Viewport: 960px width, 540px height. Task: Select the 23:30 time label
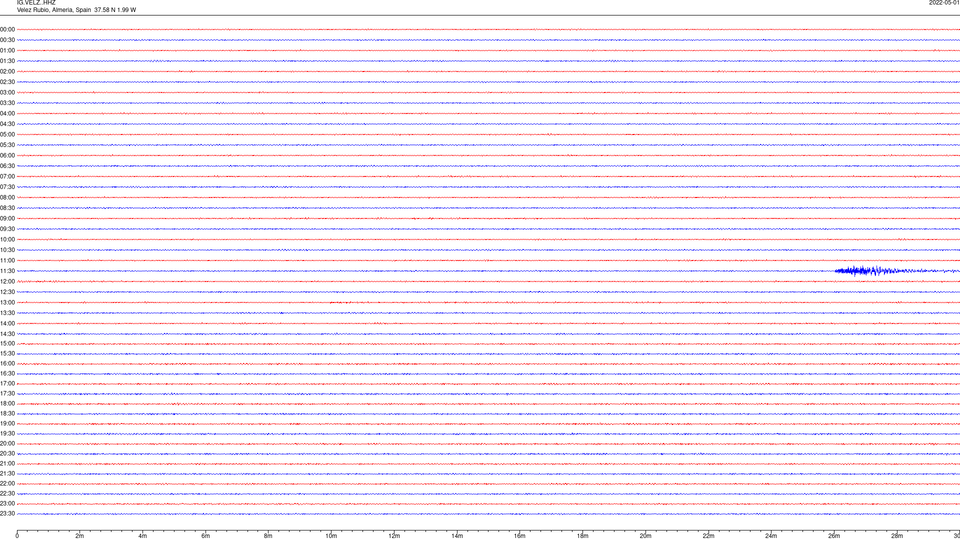click(x=7, y=514)
